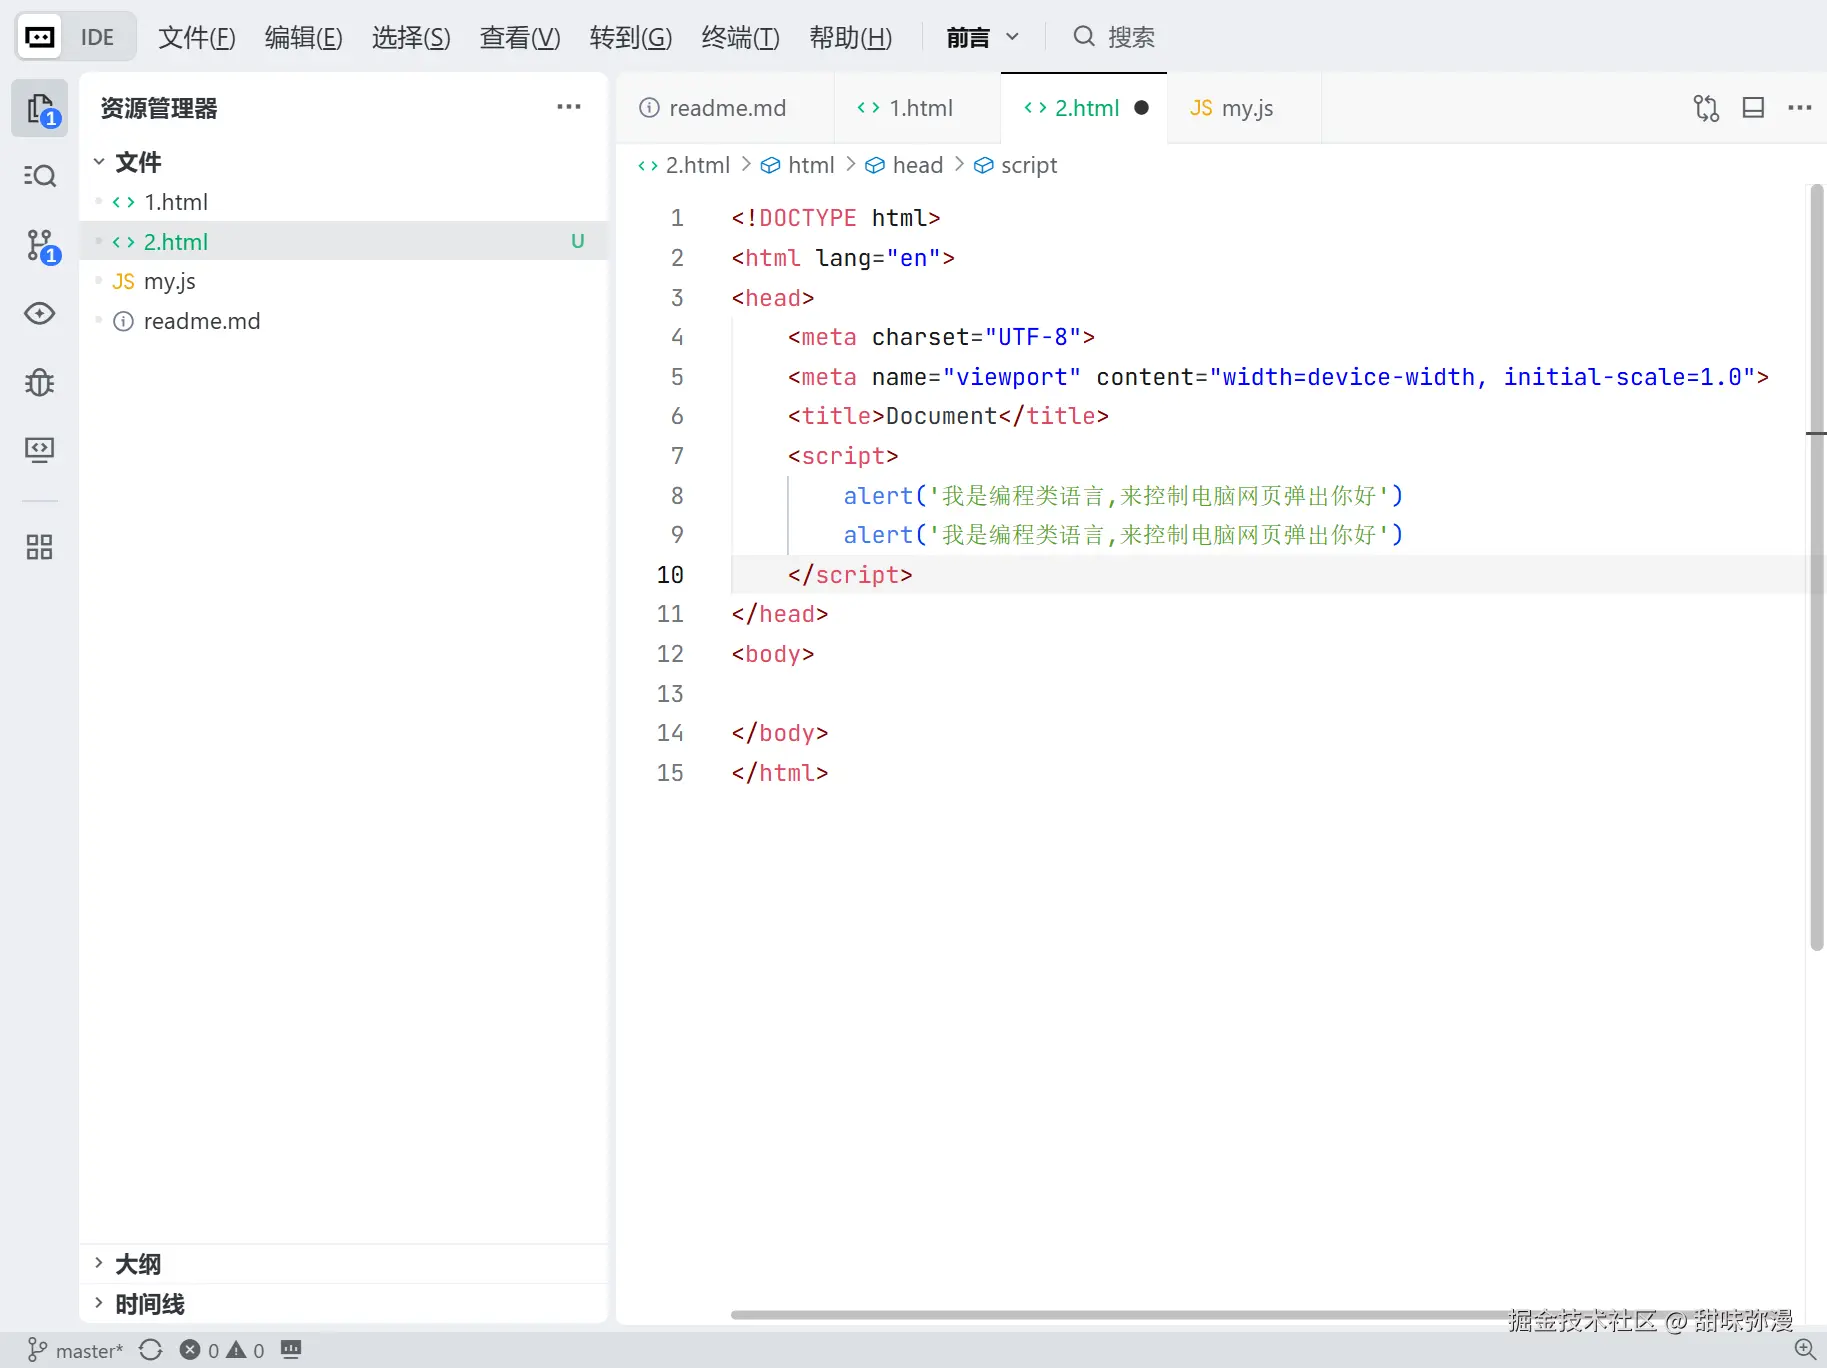Screen dimensions: 1827x1368
Task: Open the Extensions grid icon
Action: point(40,547)
